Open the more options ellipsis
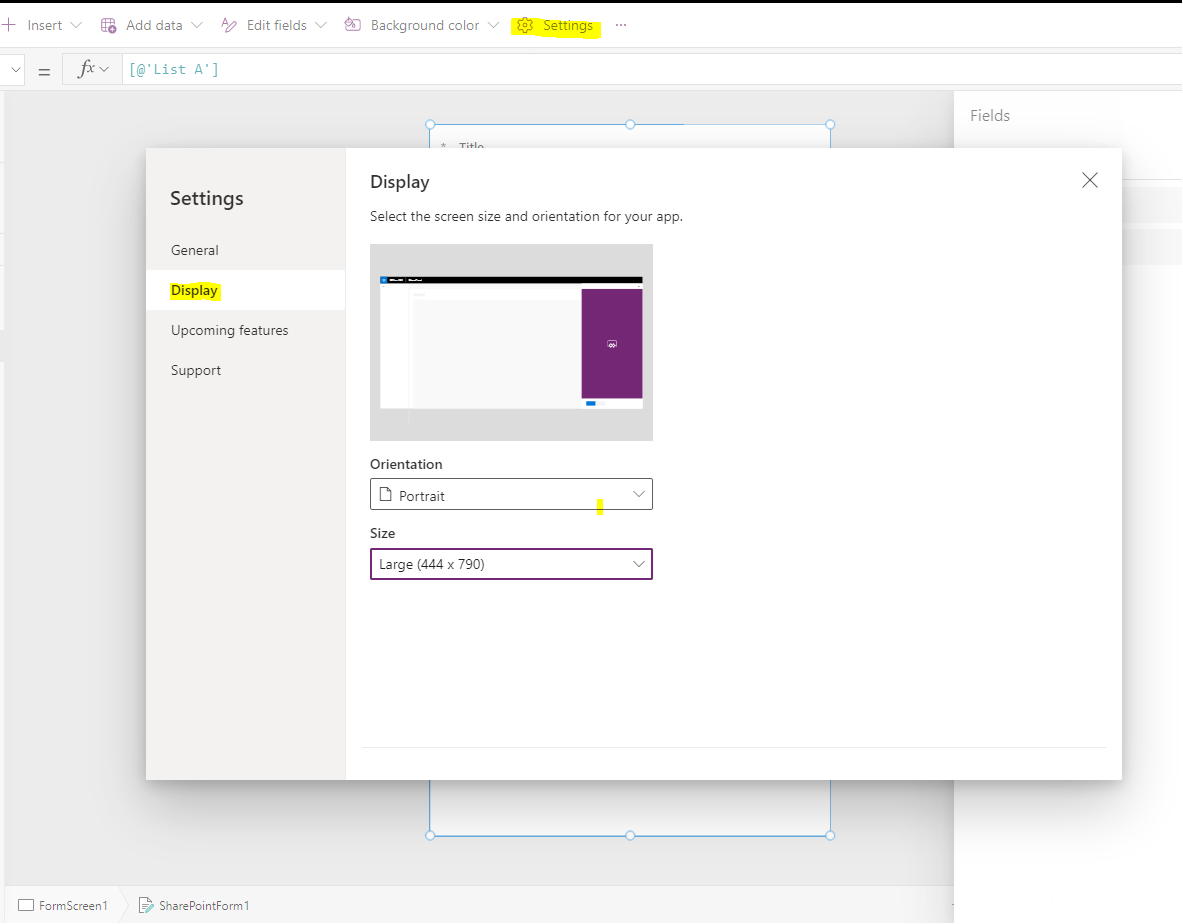The image size is (1183, 924). [x=621, y=26]
